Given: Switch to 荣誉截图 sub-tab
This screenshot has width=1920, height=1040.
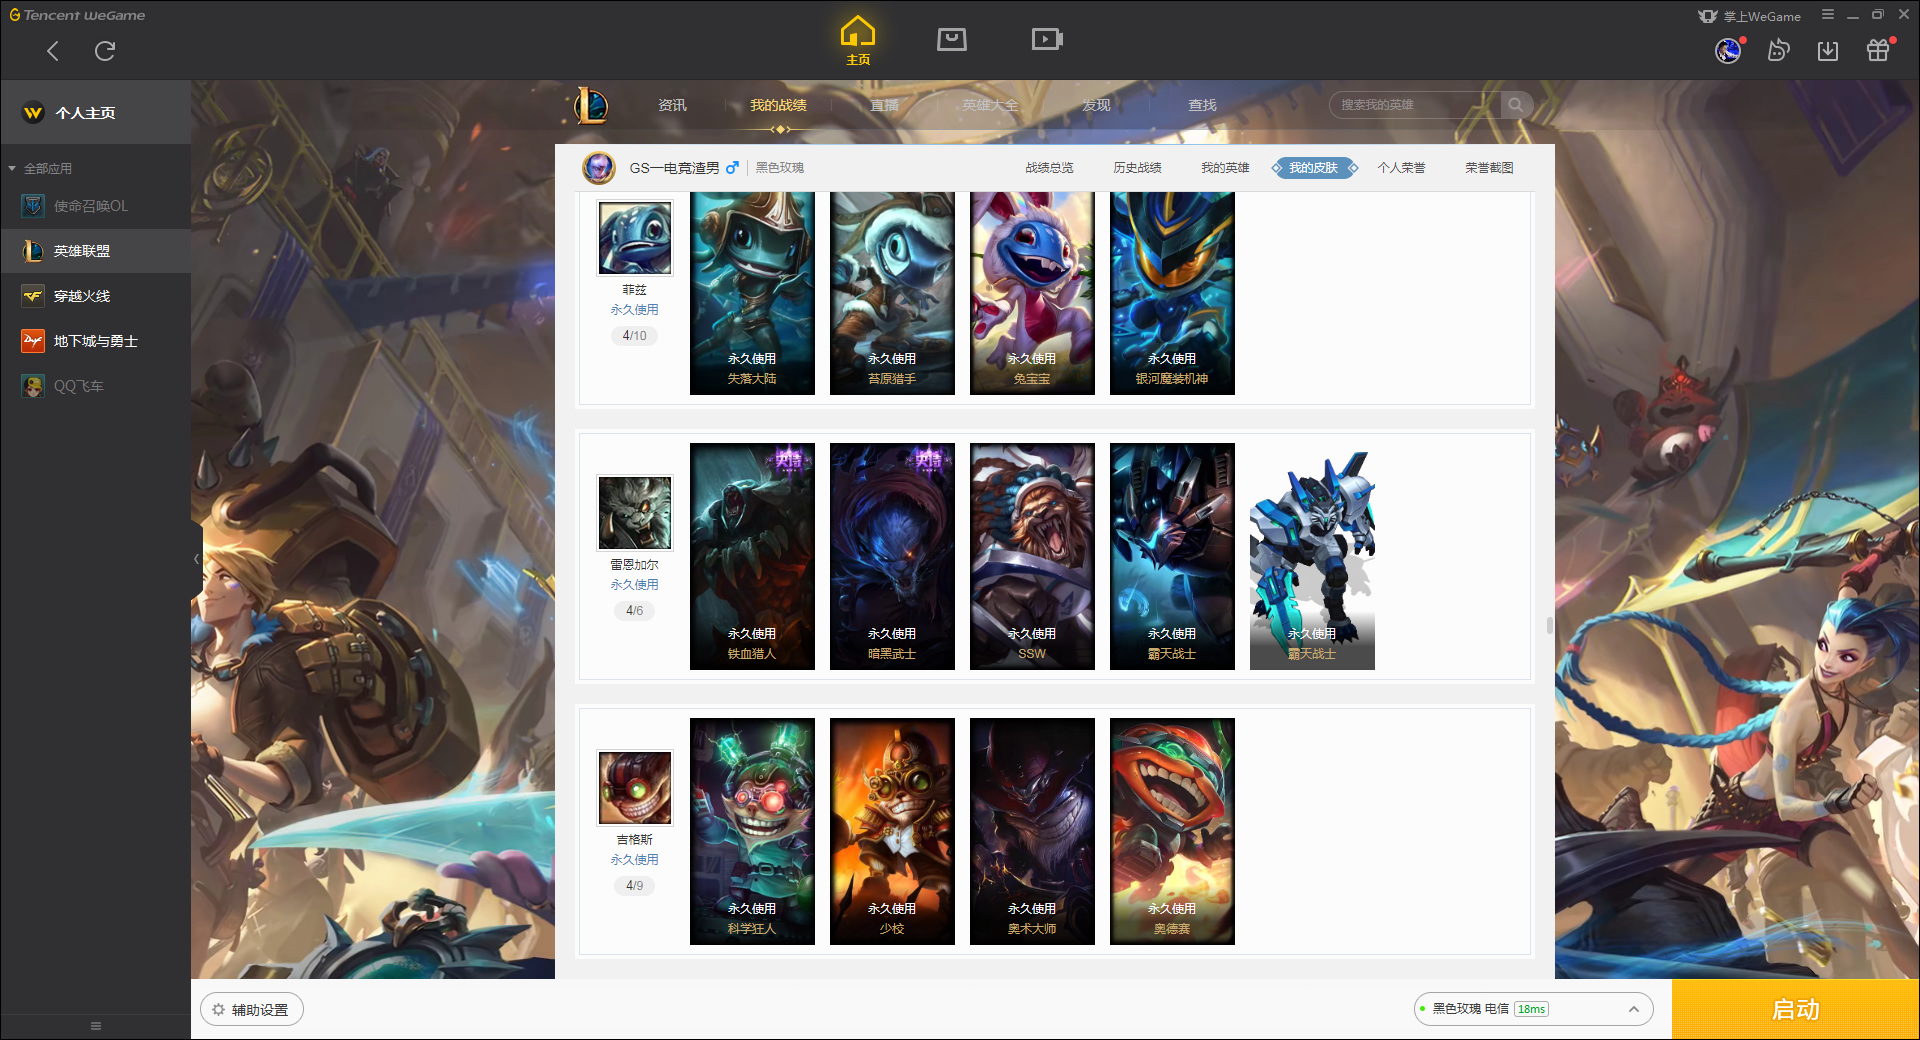Looking at the screenshot, I should tap(1489, 168).
